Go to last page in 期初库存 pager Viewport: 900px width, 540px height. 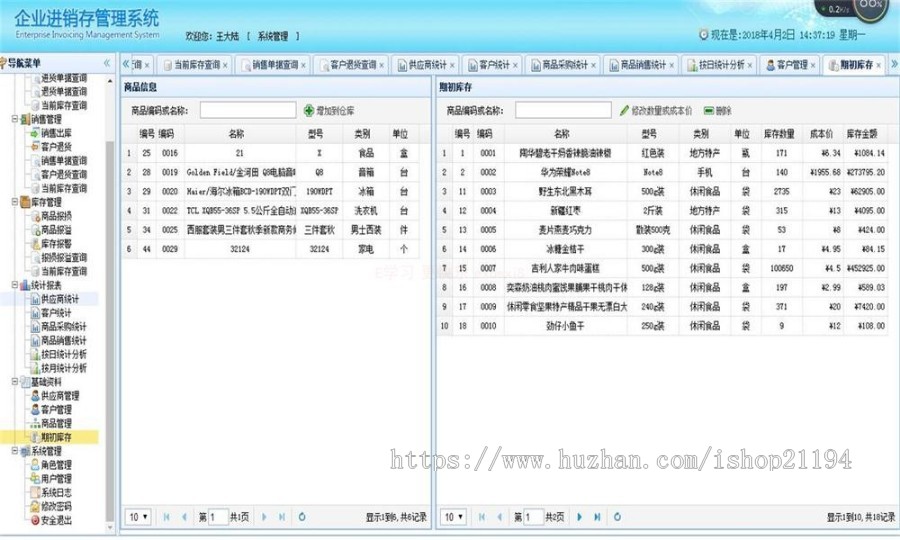pyautogui.click(x=597, y=517)
